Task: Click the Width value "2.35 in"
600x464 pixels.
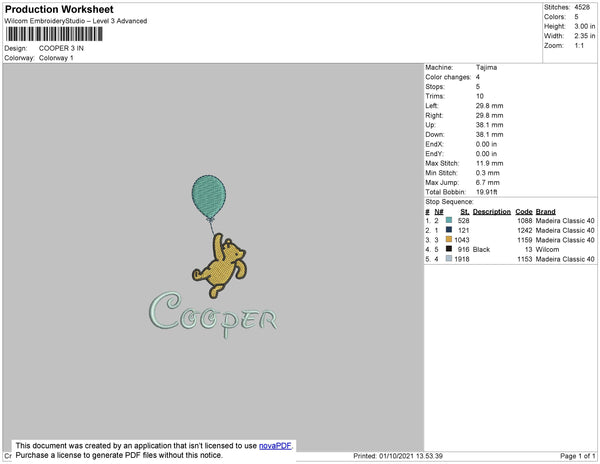Action: [x=585, y=36]
